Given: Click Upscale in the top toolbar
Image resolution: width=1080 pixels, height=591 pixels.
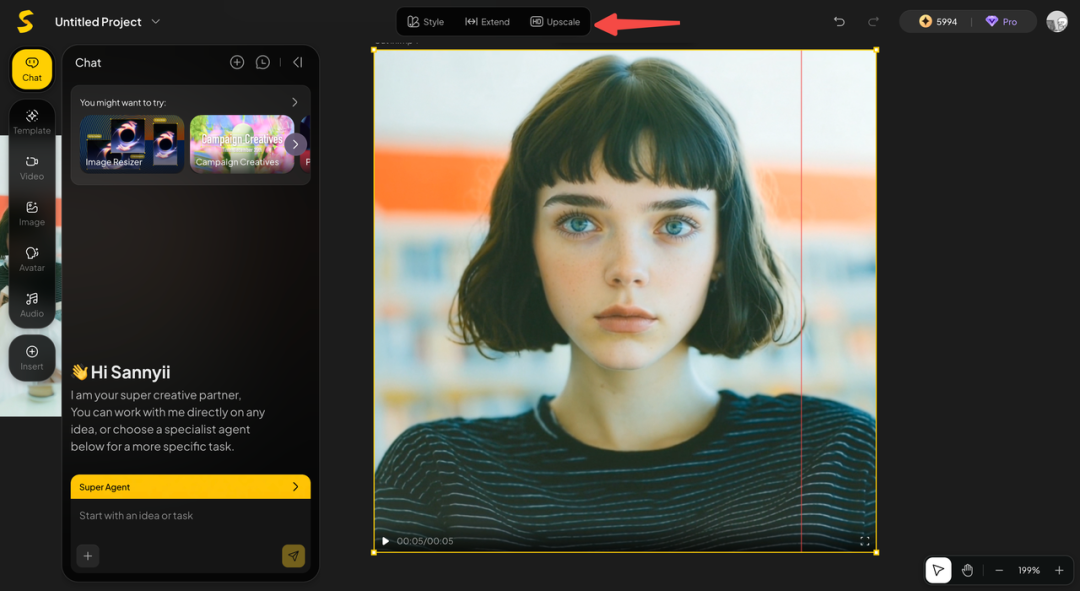Looking at the screenshot, I should (x=555, y=22).
